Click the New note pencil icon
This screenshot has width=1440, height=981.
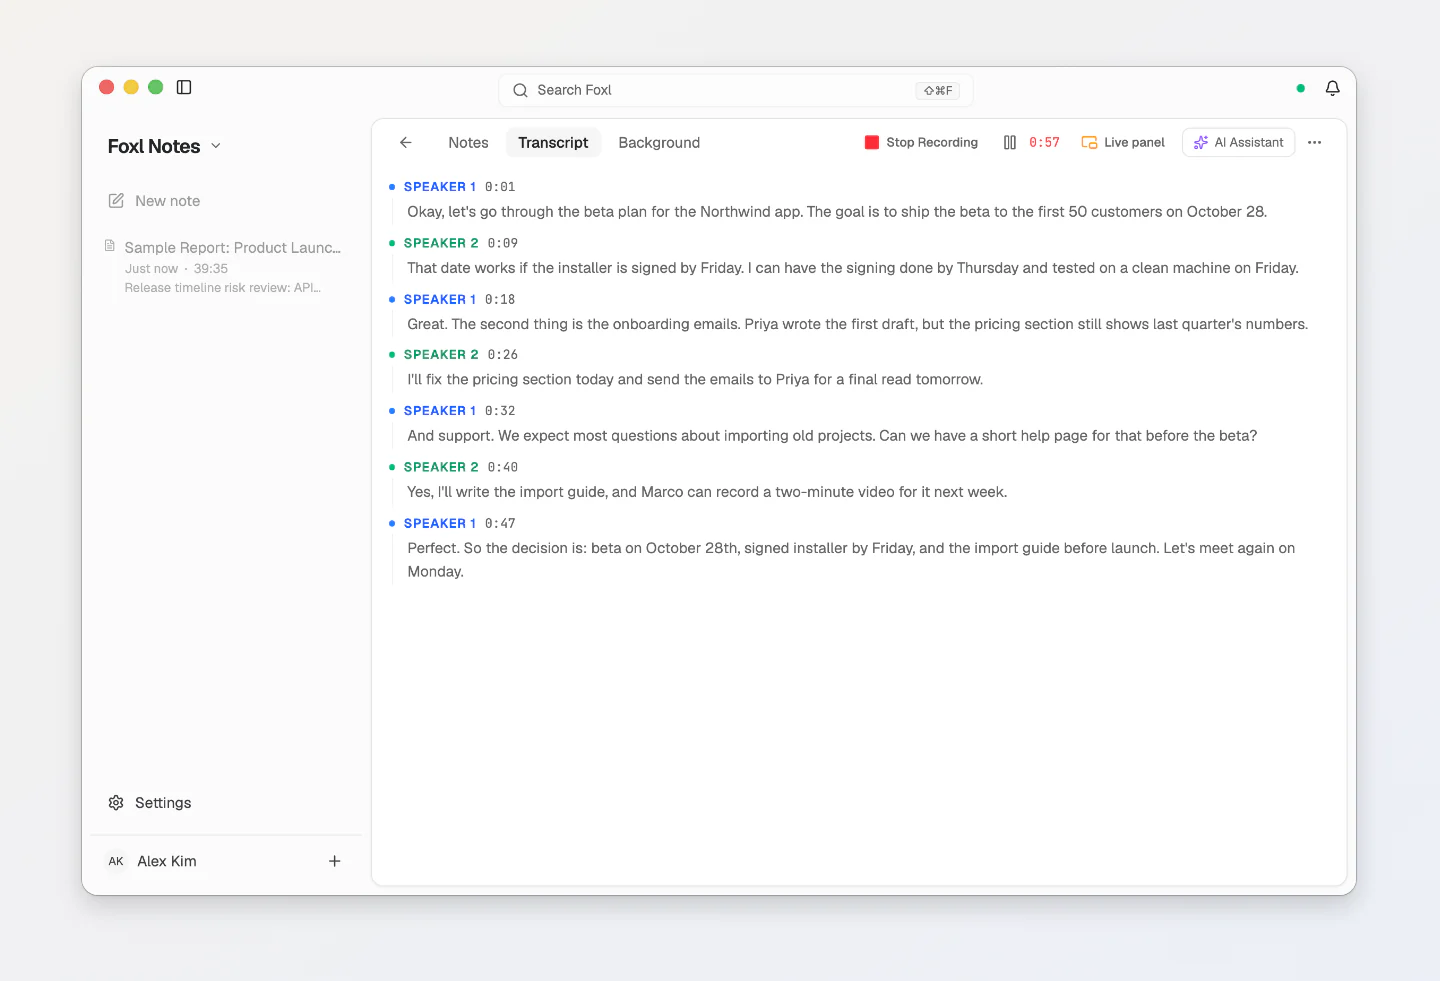pos(116,201)
